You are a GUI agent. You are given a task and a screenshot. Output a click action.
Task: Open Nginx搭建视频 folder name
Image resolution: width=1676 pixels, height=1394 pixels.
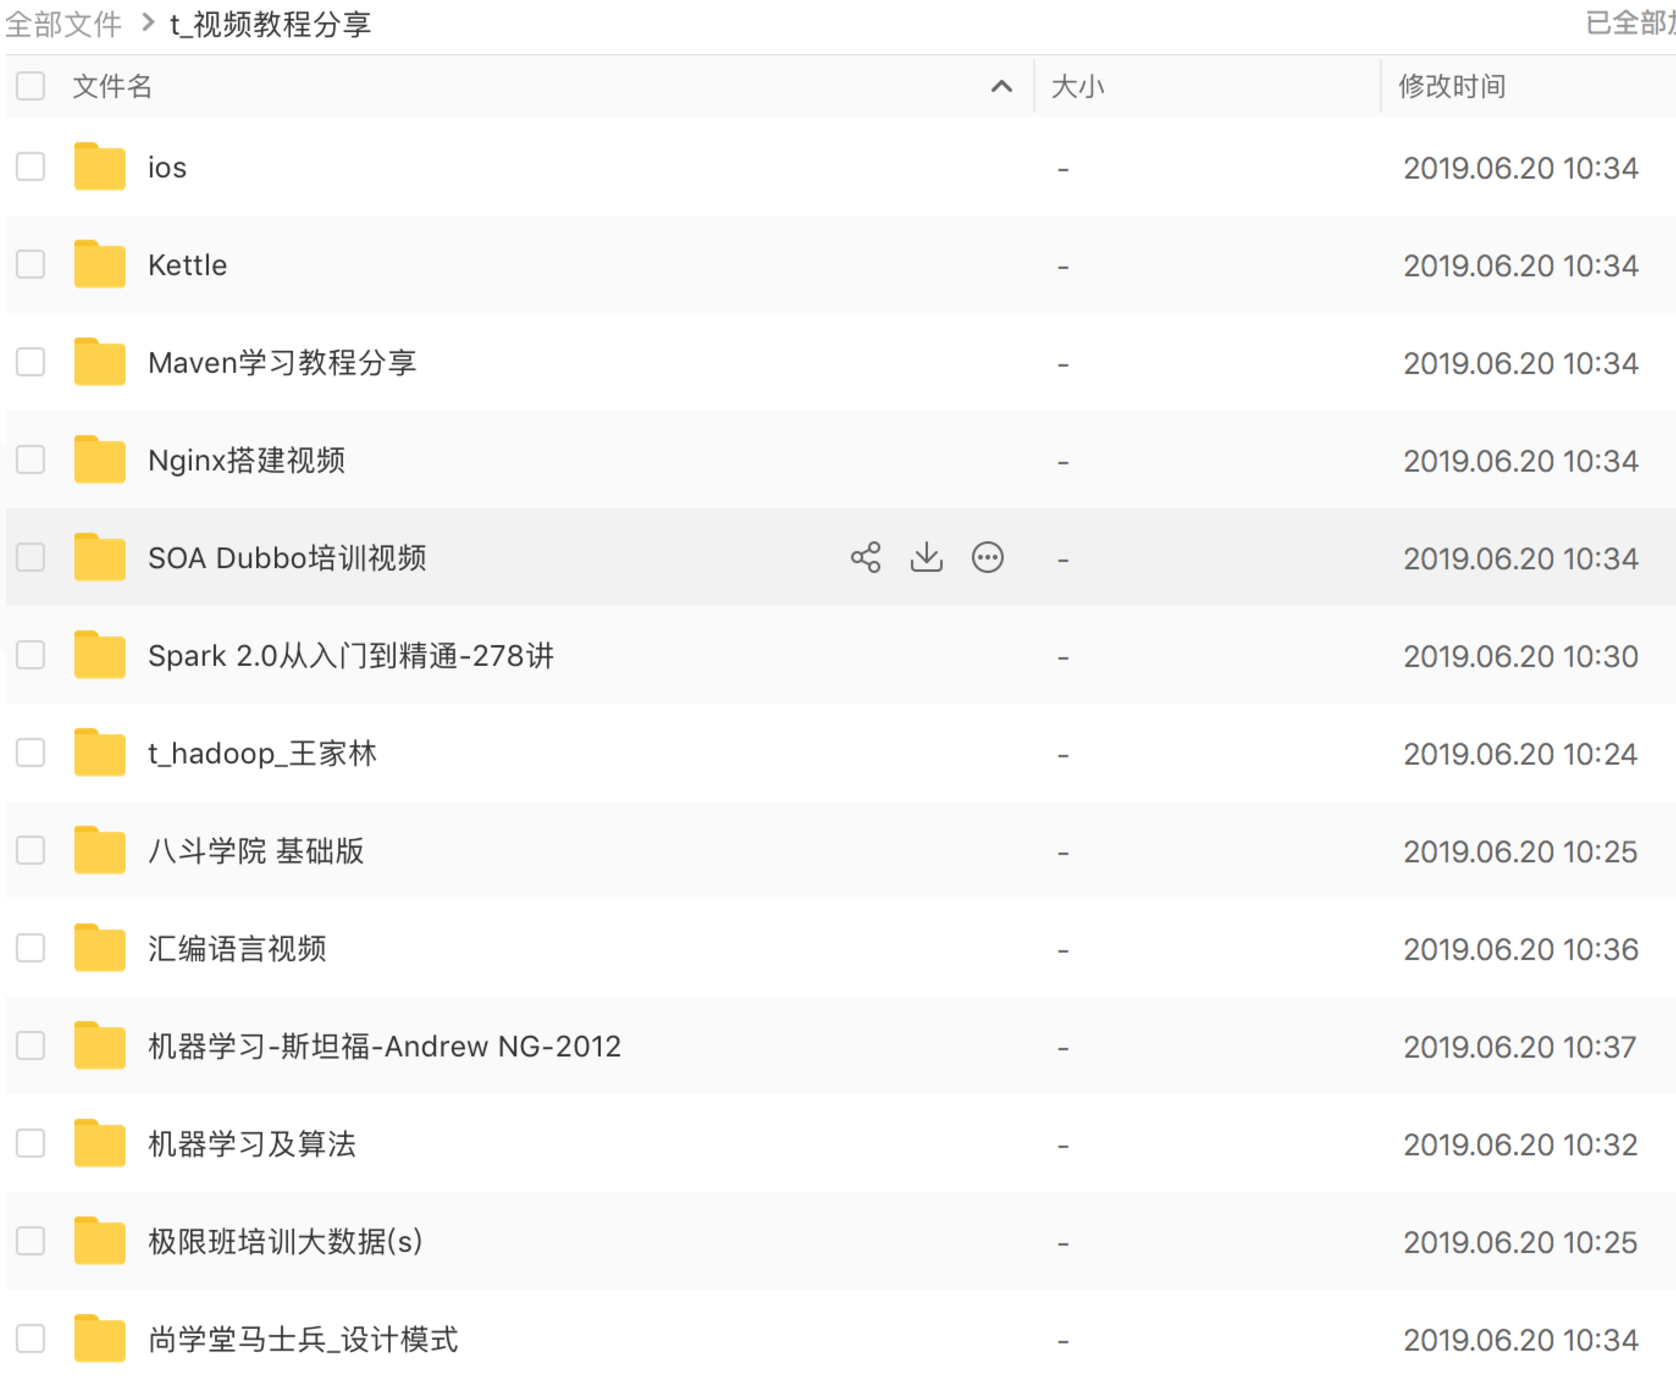247,460
